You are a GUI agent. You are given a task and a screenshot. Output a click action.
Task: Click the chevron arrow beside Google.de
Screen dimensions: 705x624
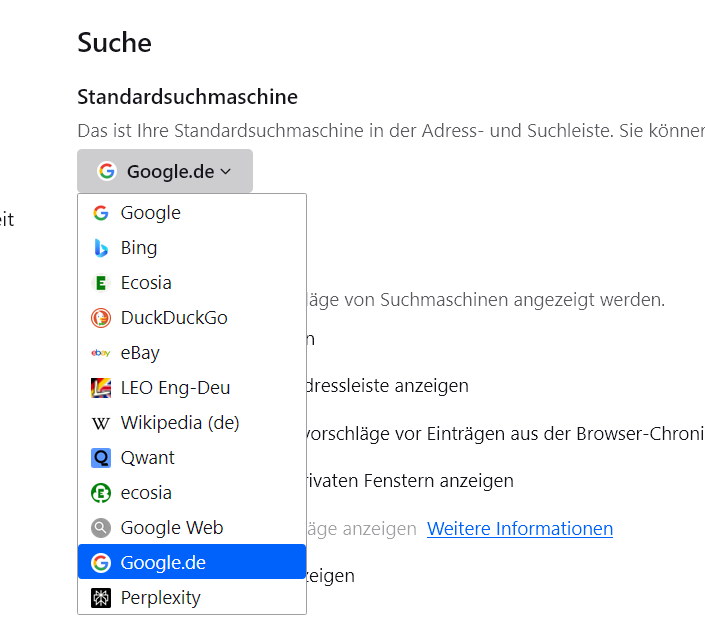click(226, 172)
